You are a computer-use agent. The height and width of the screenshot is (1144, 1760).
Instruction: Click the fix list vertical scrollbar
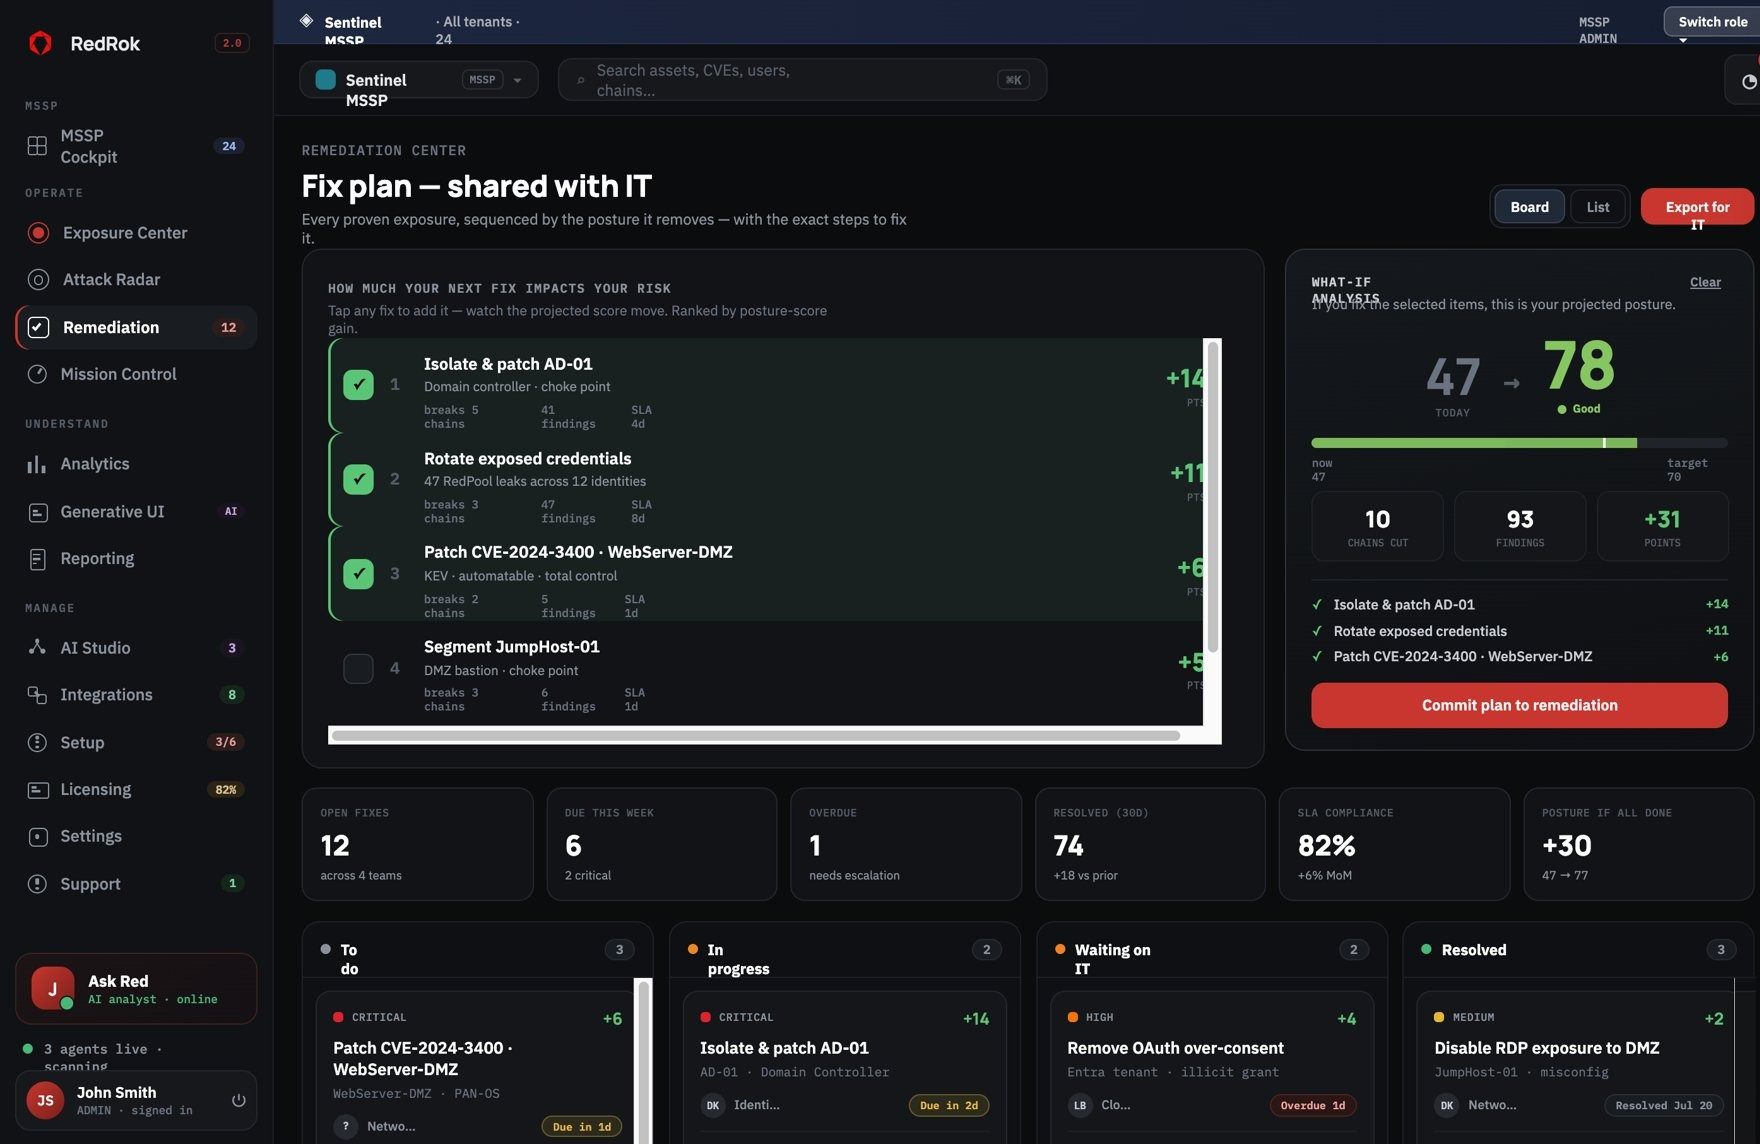[x=1213, y=497]
